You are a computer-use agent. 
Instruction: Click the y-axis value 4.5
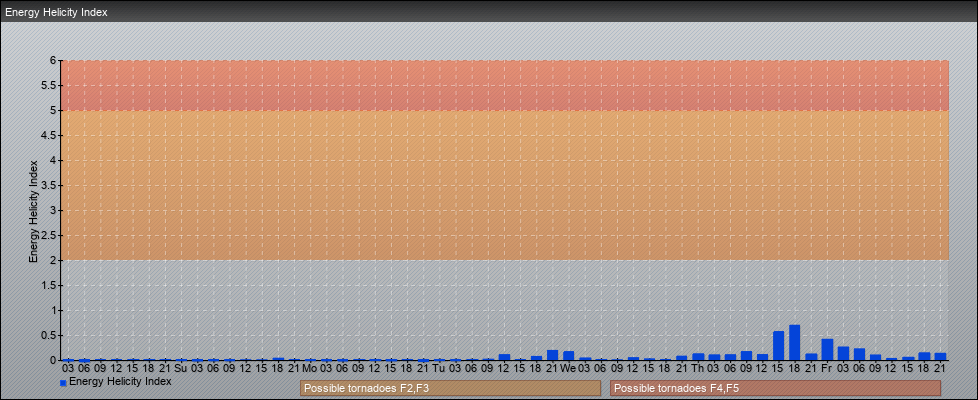click(x=49, y=135)
